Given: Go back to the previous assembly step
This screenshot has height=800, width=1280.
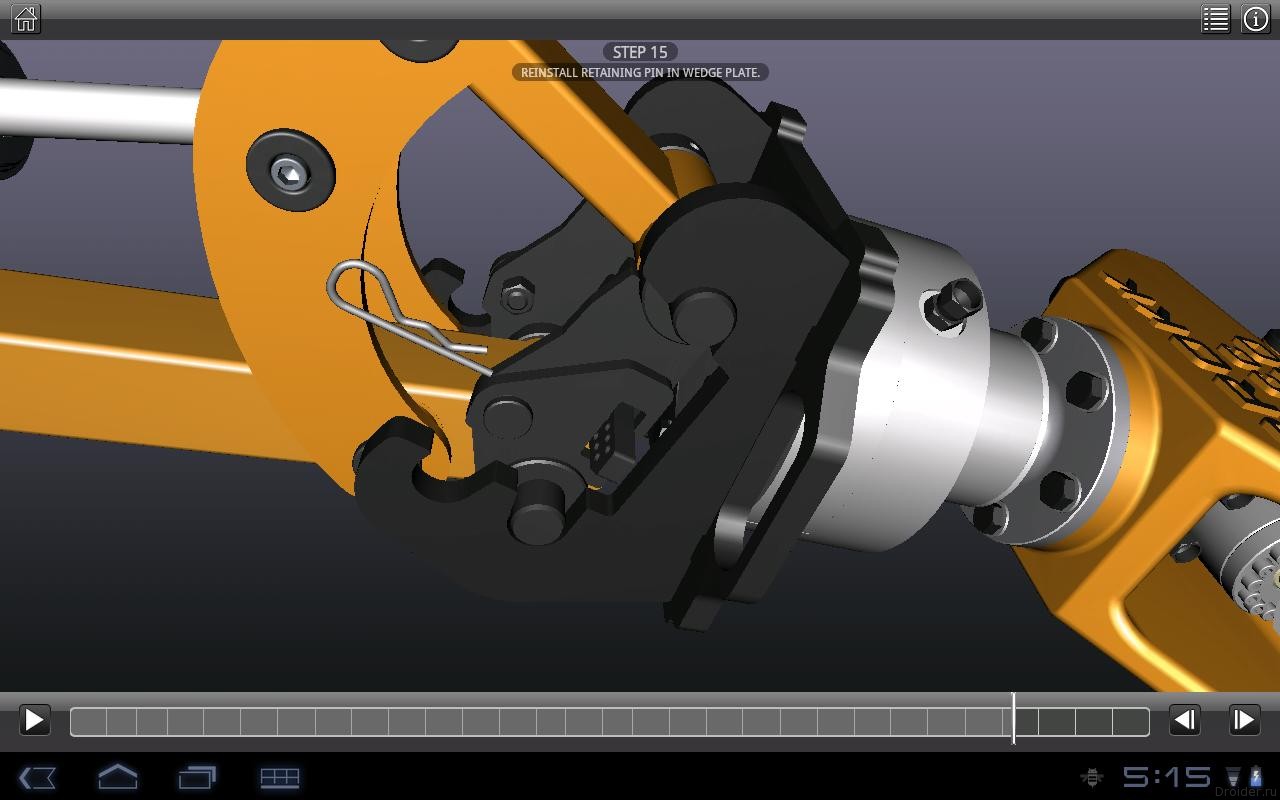Looking at the screenshot, I should point(1186,720).
